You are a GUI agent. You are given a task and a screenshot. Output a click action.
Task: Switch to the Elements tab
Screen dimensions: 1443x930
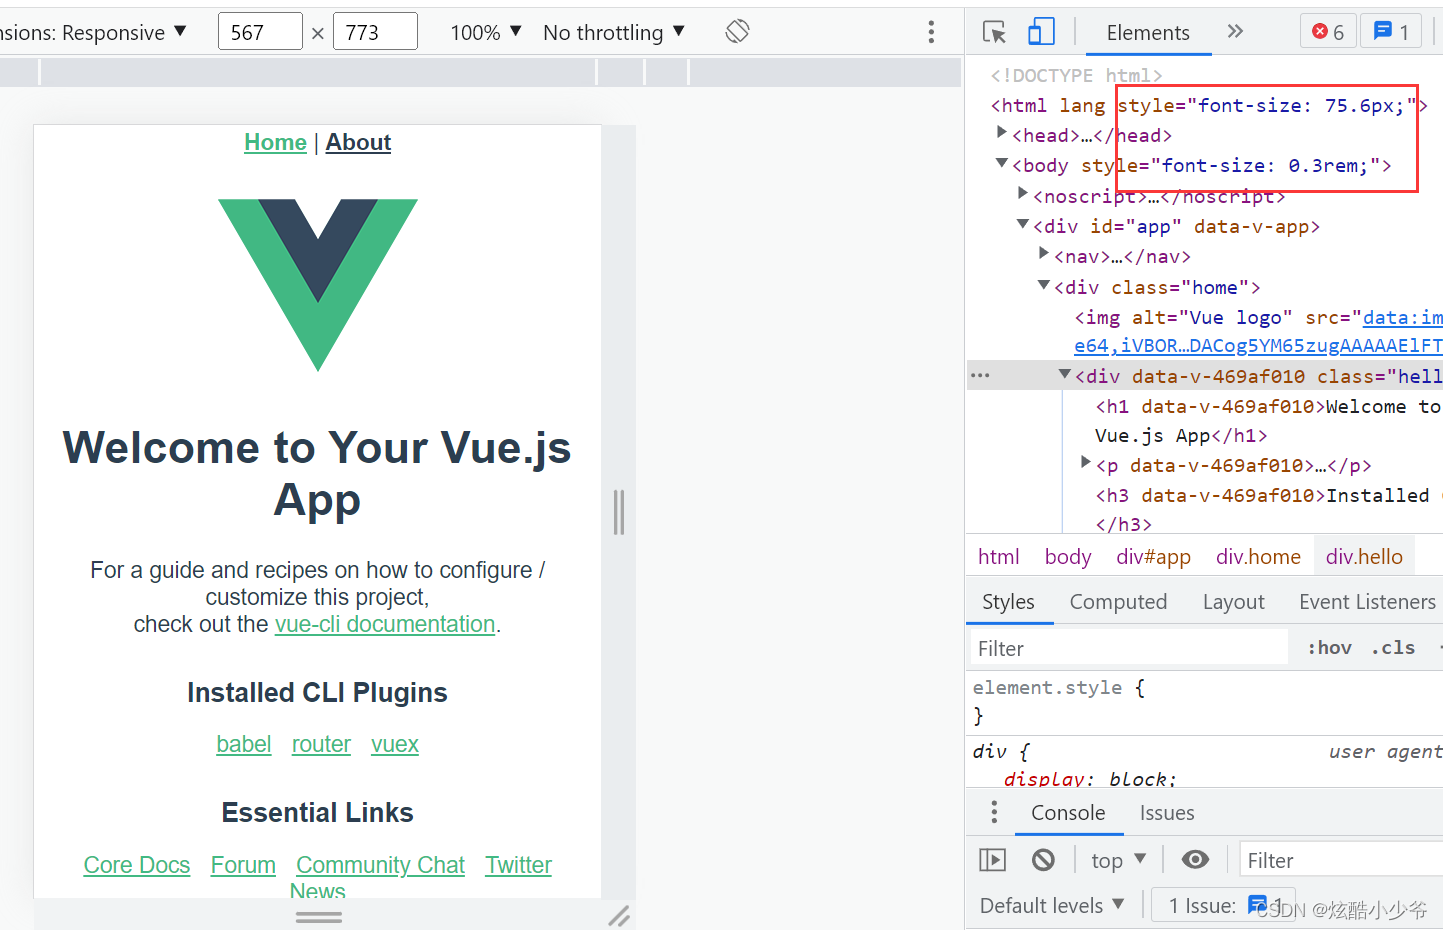coord(1148,32)
